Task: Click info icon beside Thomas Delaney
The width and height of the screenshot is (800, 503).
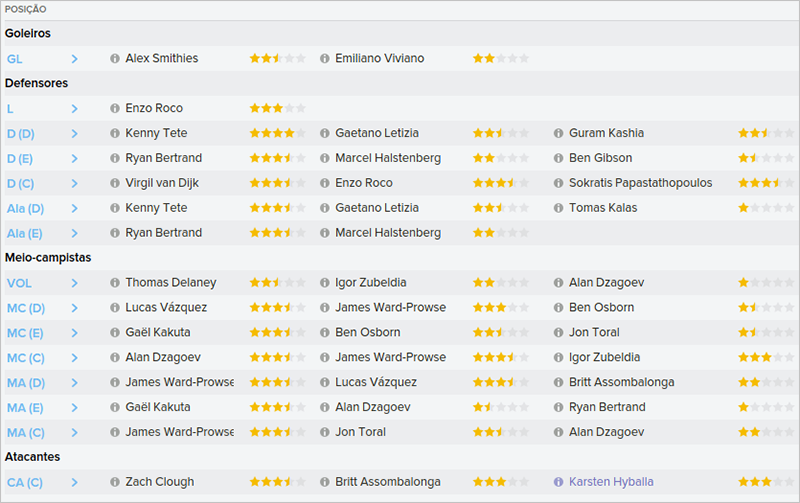Action: pos(114,283)
